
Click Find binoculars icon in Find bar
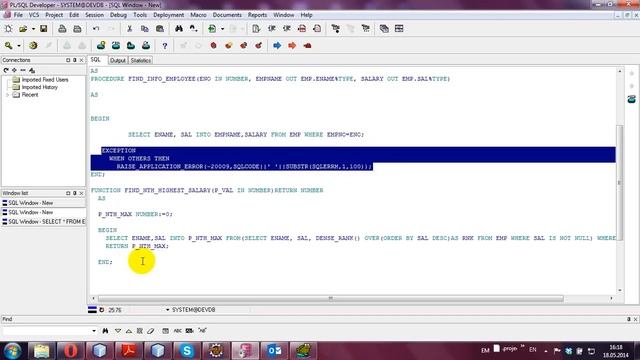[x=105, y=331]
